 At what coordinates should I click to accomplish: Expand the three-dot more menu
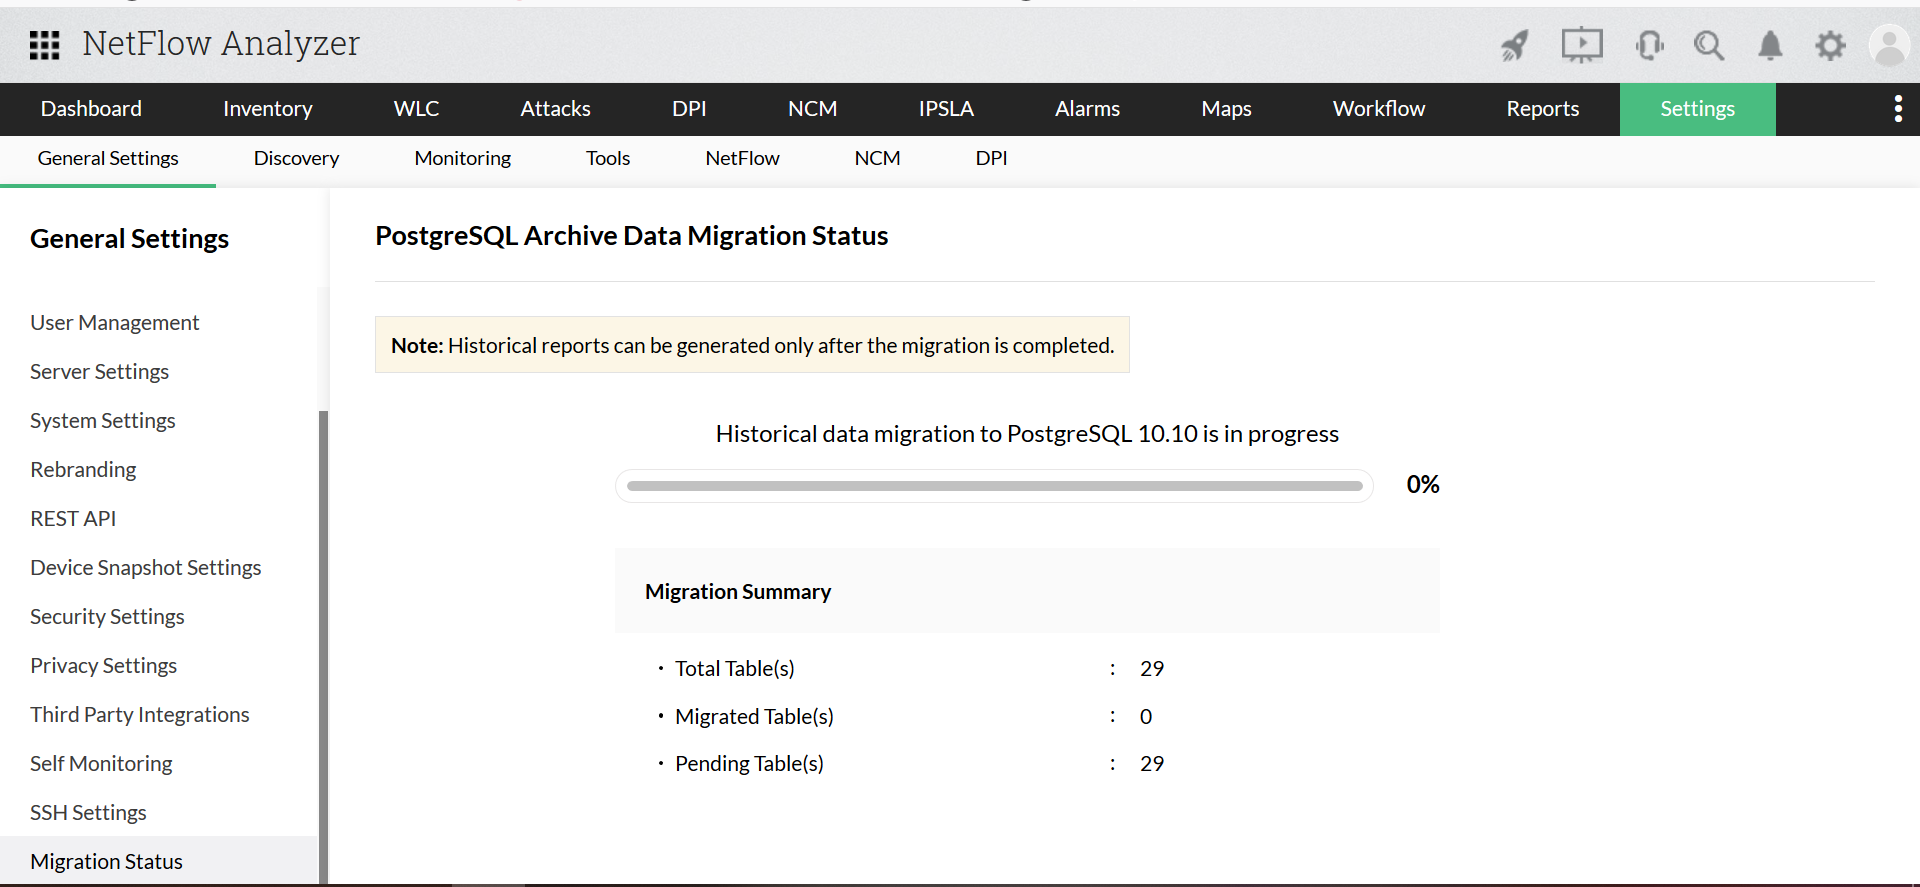point(1897,109)
